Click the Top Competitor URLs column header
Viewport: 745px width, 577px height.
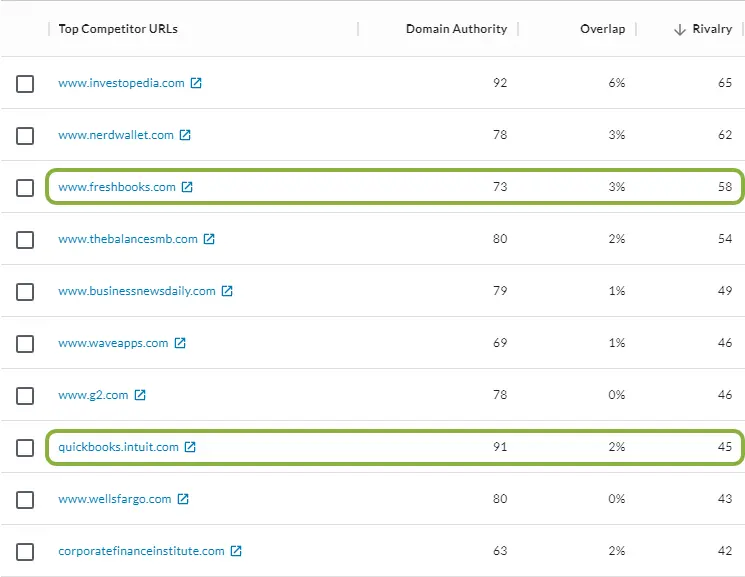tap(118, 29)
